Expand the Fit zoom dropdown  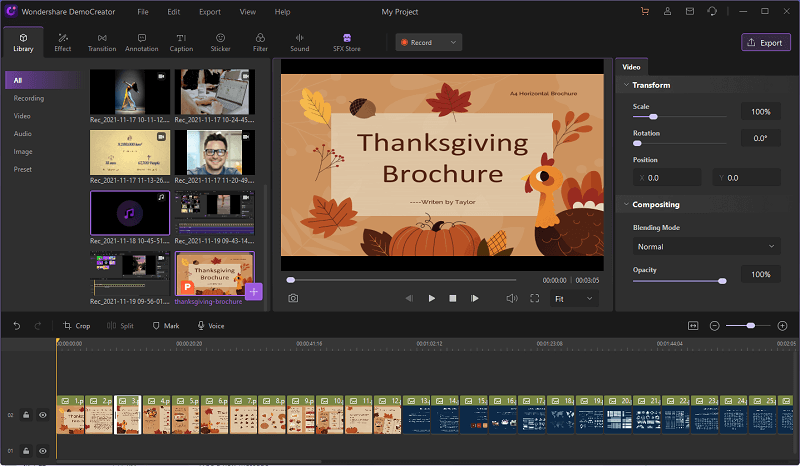575,298
